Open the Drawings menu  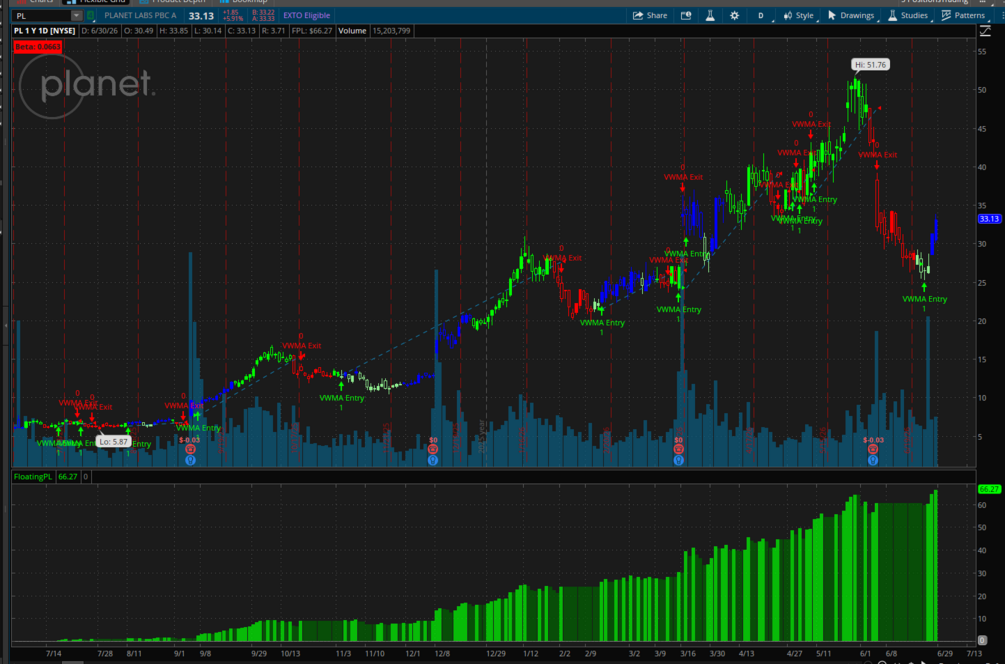click(851, 15)
